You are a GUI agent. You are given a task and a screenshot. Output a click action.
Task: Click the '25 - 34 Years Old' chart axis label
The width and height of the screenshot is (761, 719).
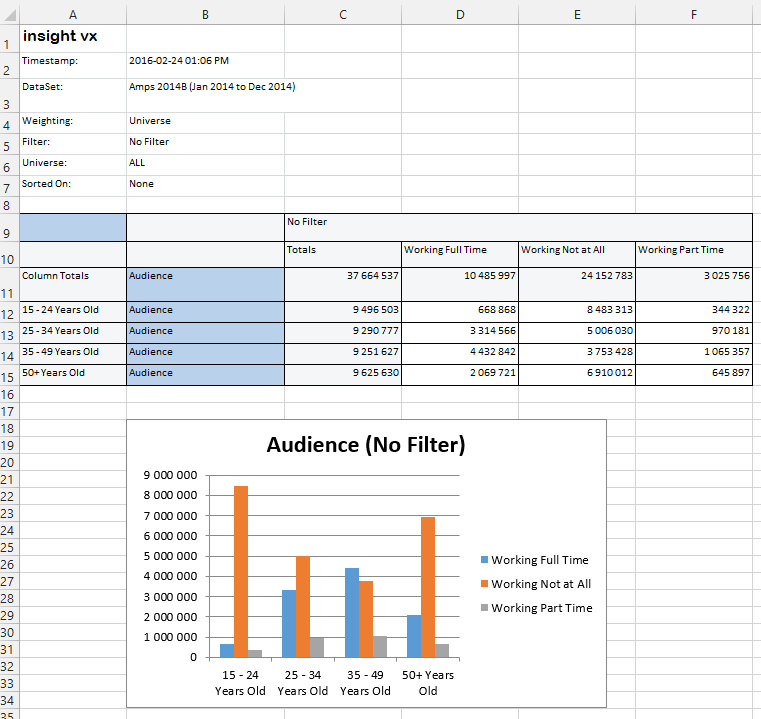(x=303, y=683)
